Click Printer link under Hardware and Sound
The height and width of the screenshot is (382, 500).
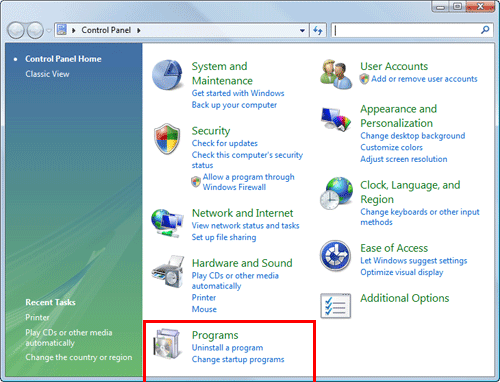(204, 297)
